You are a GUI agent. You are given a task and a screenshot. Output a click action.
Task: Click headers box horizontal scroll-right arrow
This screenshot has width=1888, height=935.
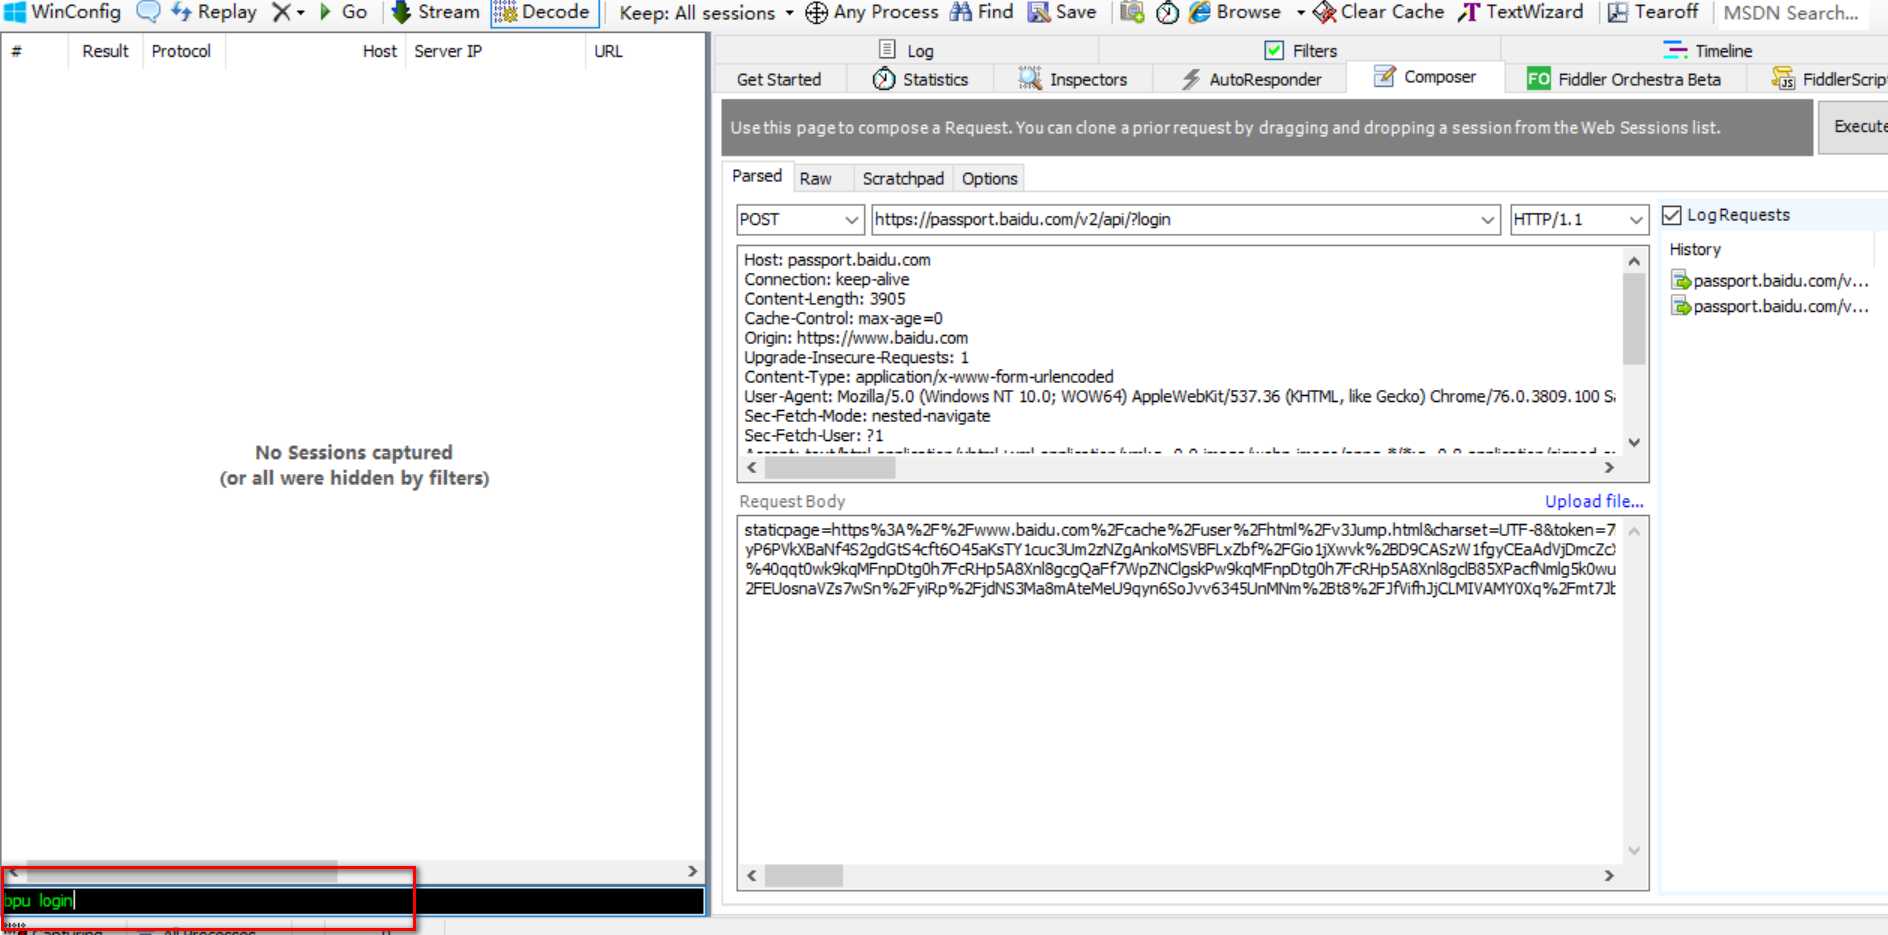1609,467
